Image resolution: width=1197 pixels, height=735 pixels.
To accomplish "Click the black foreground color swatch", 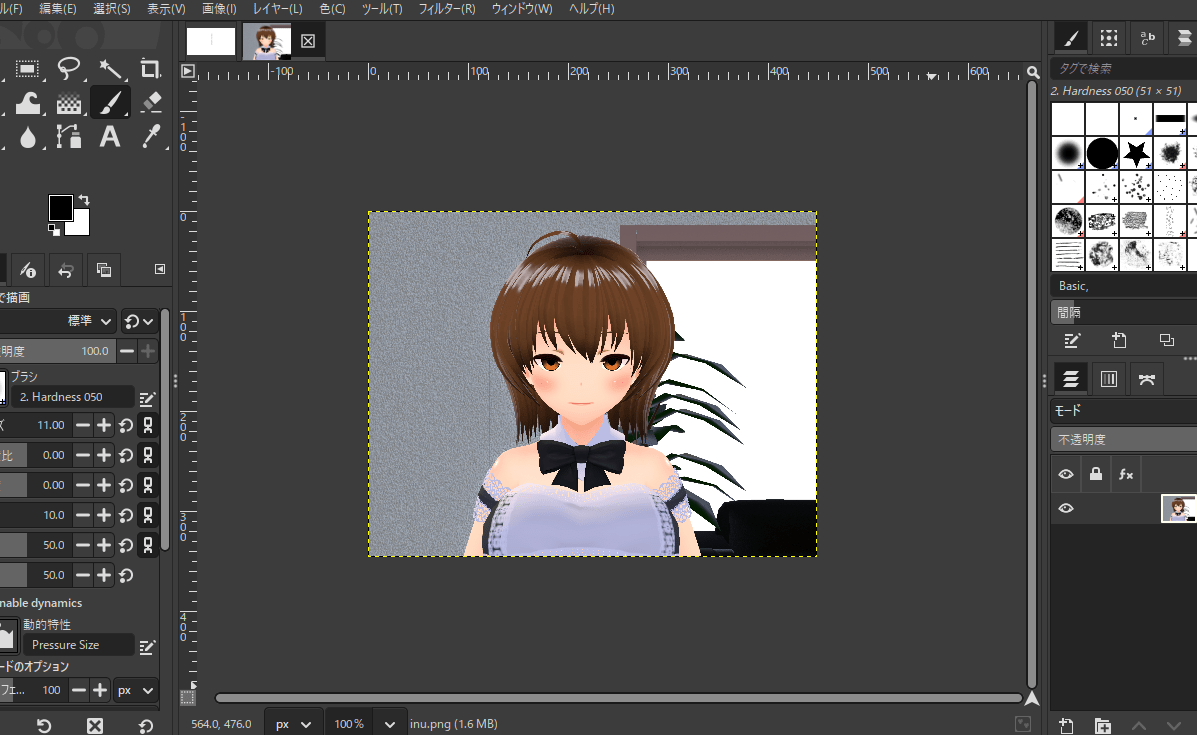I will point(61,208).
